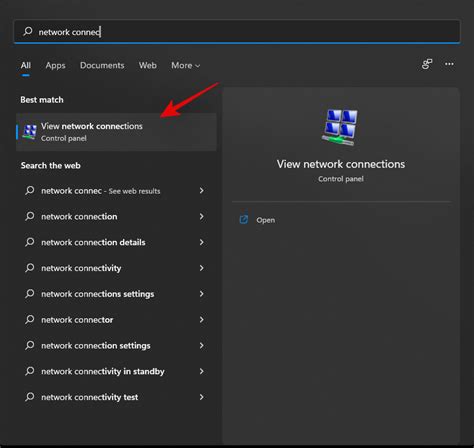Open the search feedback people icon

pos(427,64)
